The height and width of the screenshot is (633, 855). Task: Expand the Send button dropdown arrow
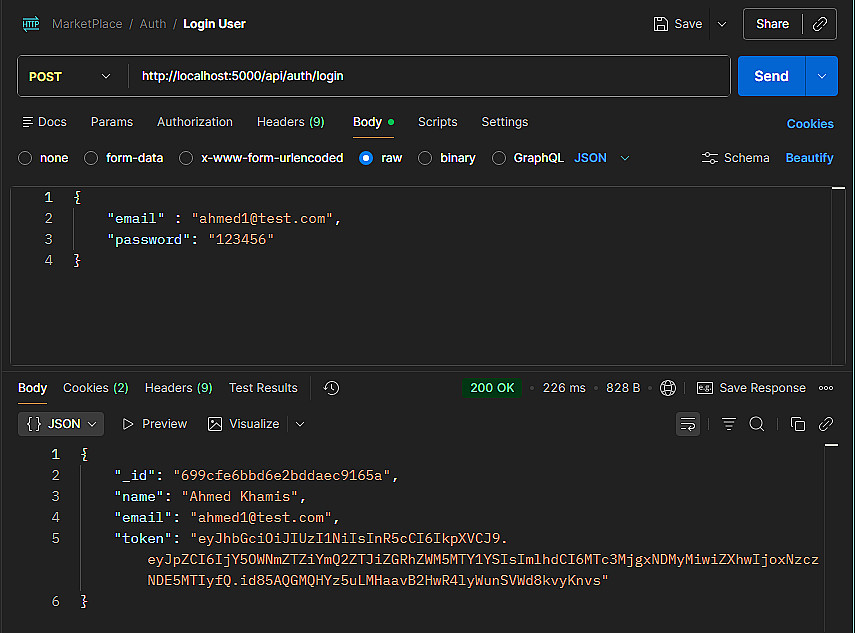coord(823,76)
